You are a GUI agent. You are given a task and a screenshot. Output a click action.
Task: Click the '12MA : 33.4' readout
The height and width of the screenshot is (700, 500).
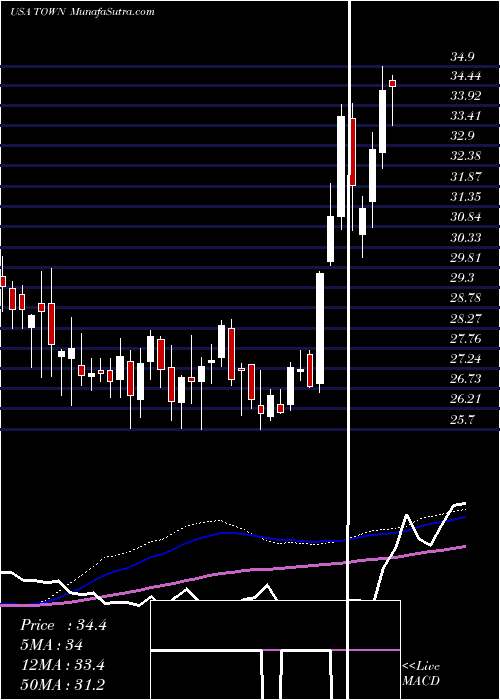pos(62,665)
